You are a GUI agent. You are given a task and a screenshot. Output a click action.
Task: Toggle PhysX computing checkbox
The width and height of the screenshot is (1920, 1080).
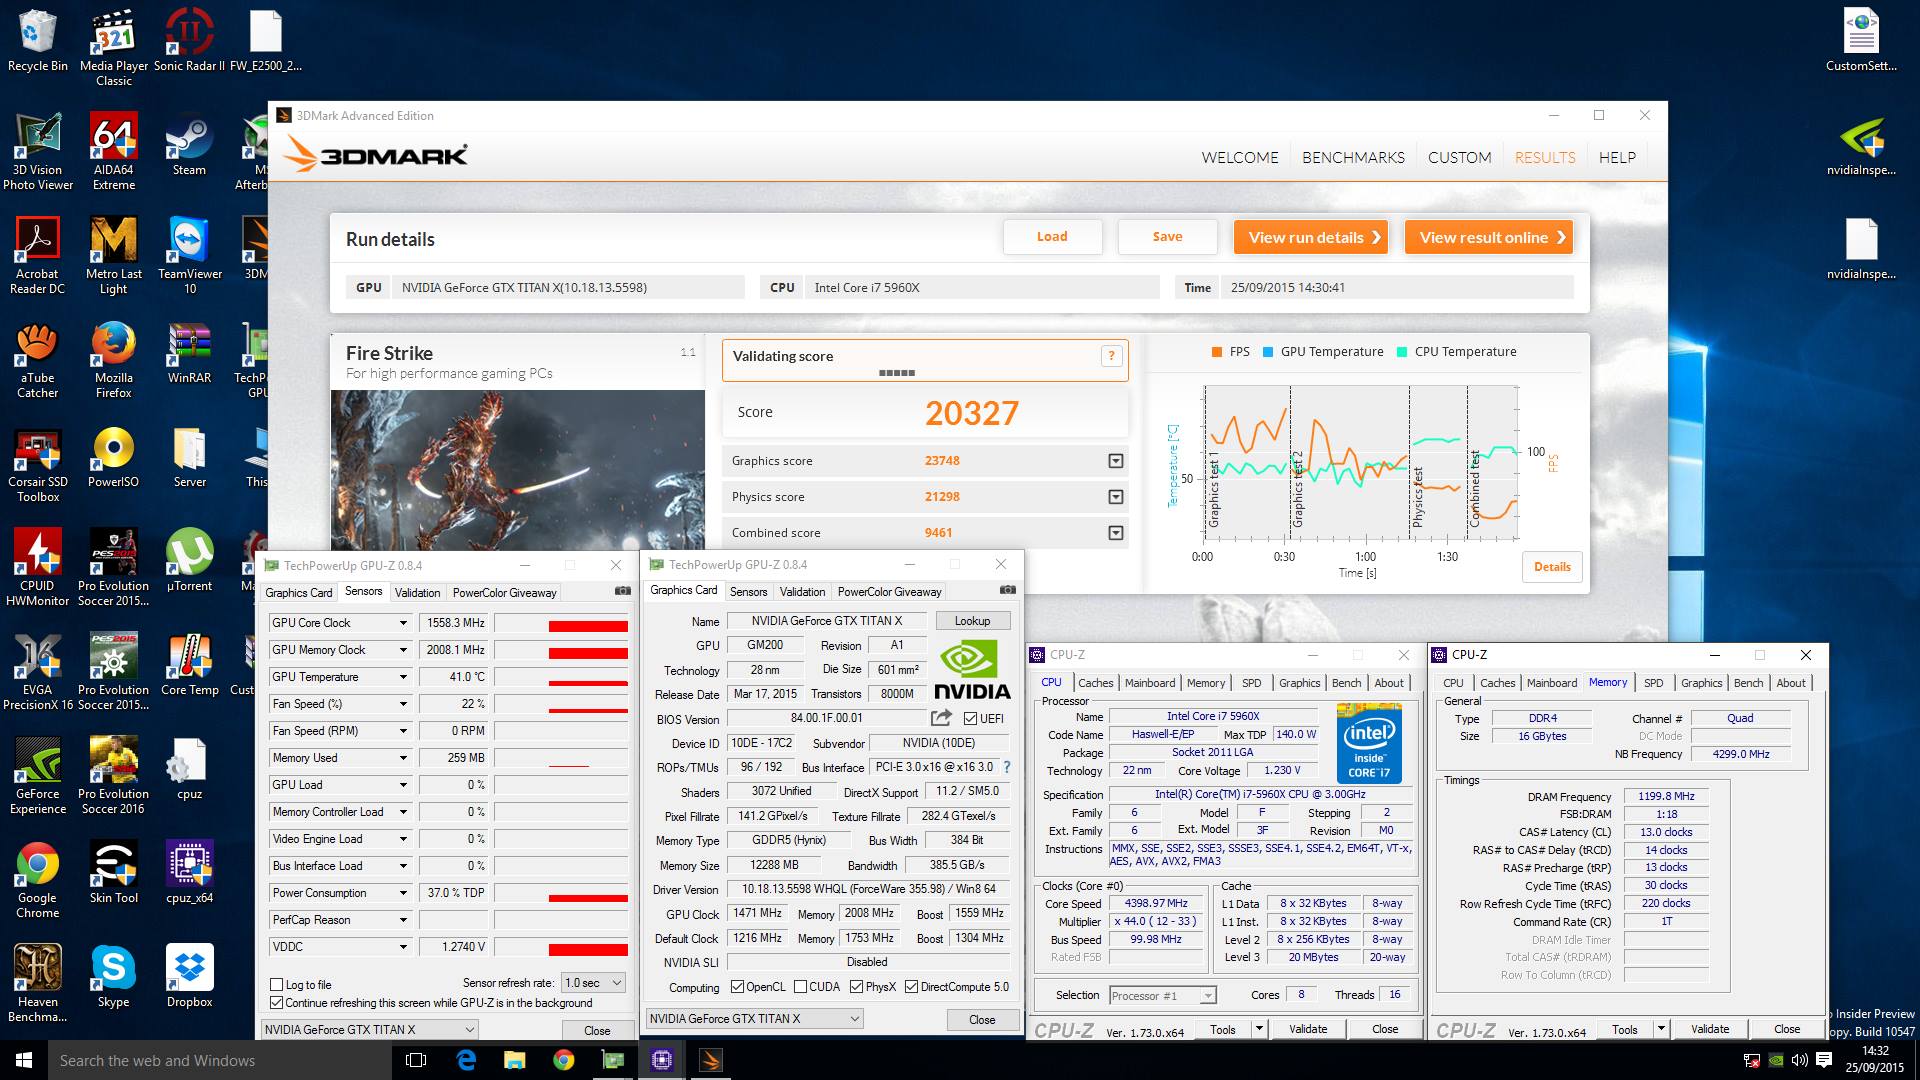point(856,987)
